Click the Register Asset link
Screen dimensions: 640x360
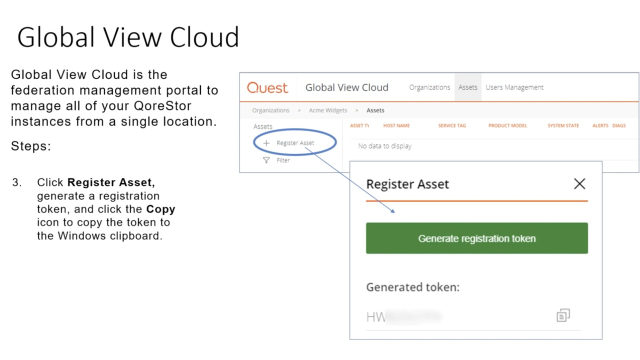[x=295, y=143]
